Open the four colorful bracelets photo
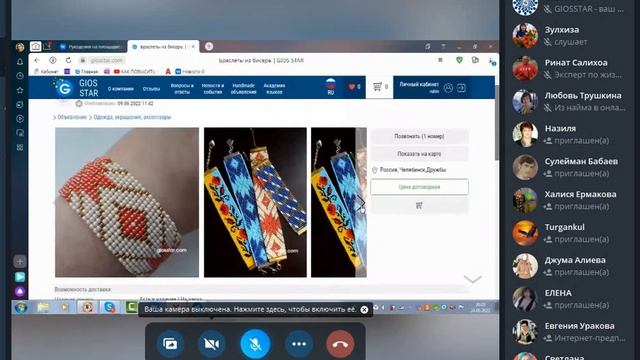This screenshot has height=360, width=640. pyautogui.click(x=255, y=202)
